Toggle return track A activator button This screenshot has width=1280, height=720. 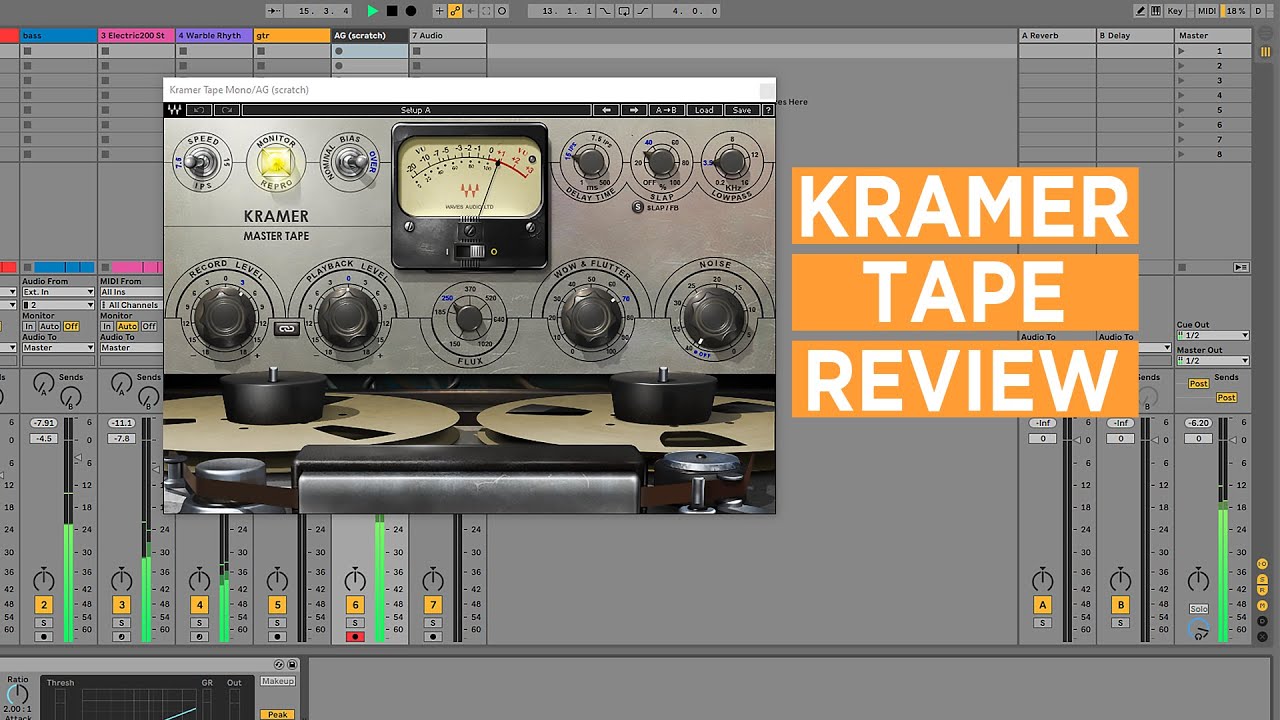coord(1043,605)
